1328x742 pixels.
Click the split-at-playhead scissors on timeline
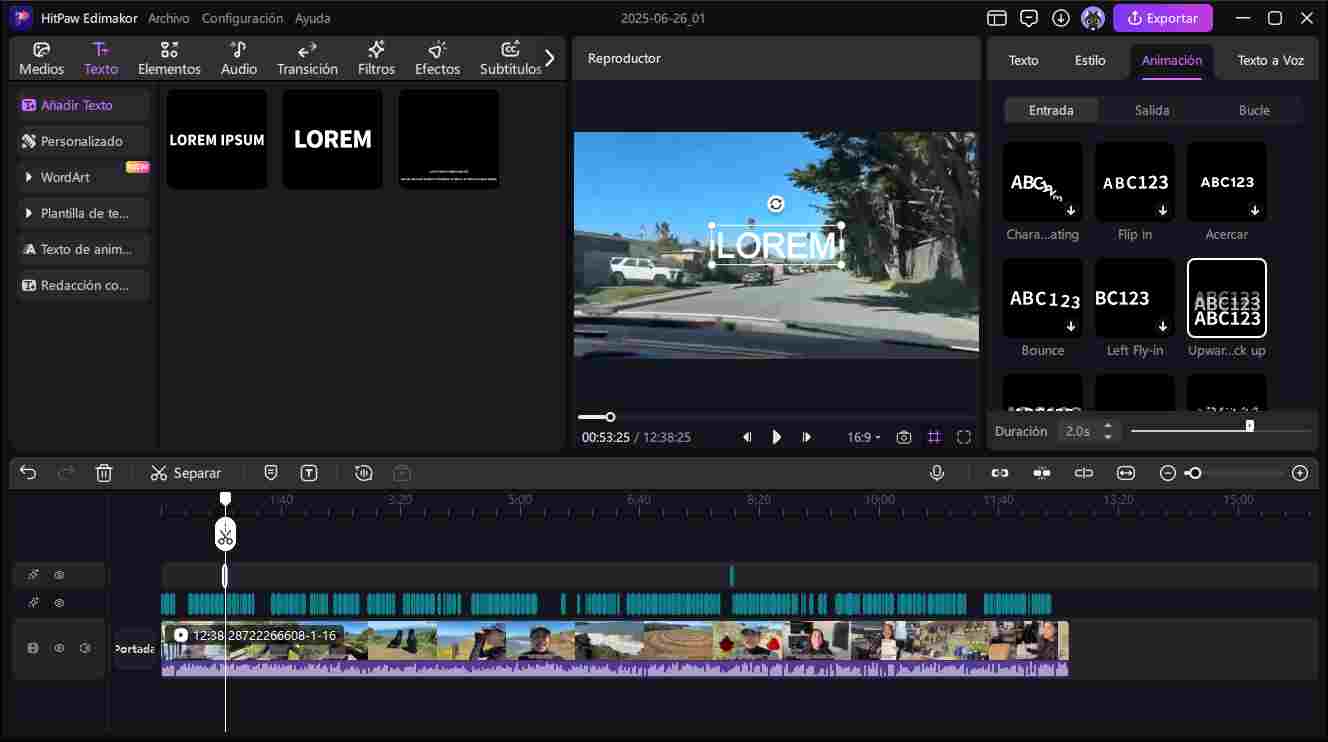click(225, 535)
